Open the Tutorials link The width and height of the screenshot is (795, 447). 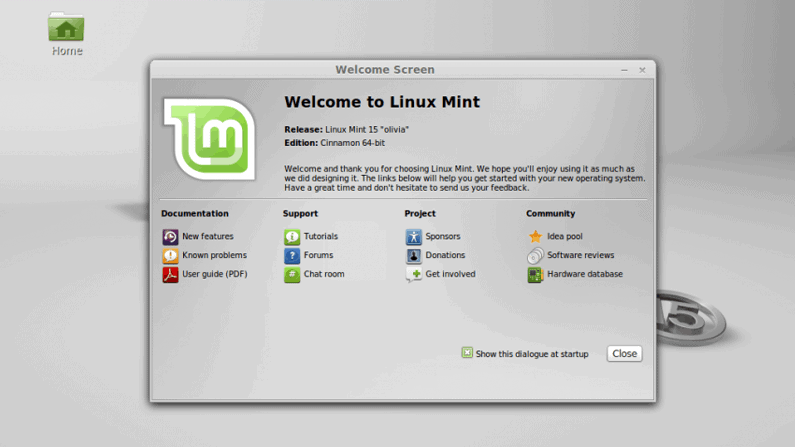coord(321,236)
